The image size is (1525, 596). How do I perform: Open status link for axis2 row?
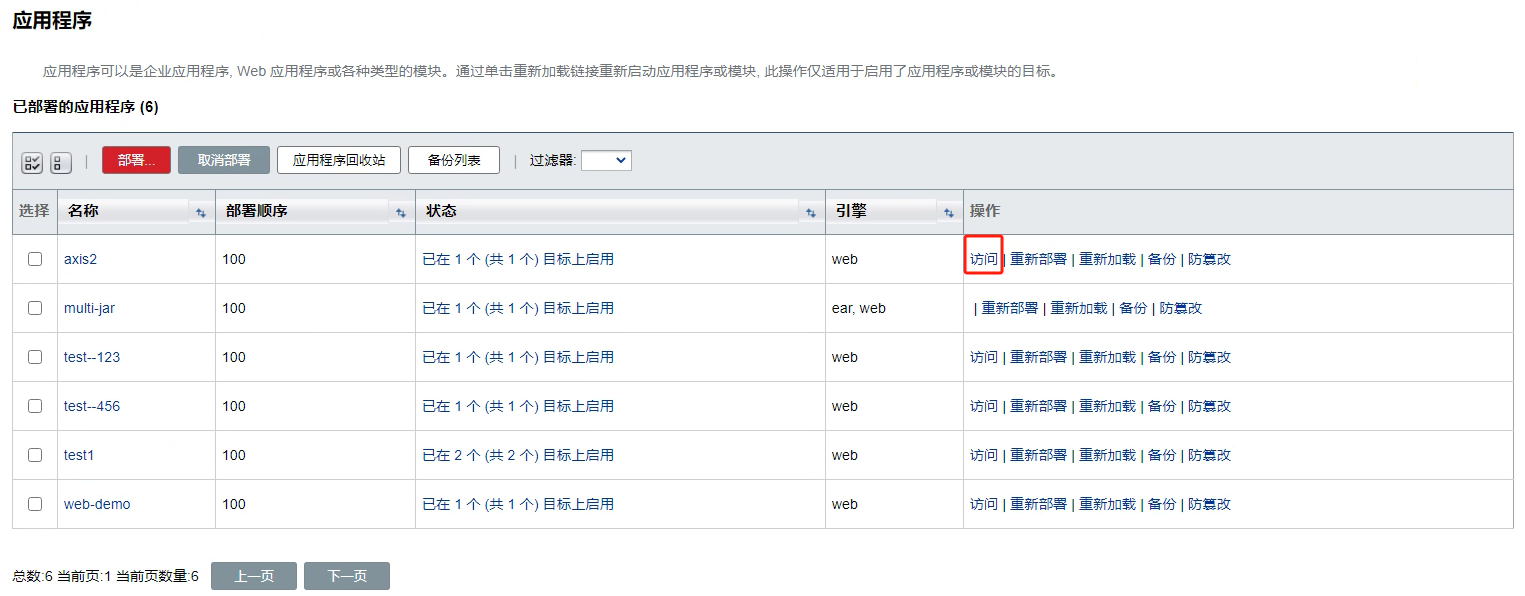tap(518, 259)
